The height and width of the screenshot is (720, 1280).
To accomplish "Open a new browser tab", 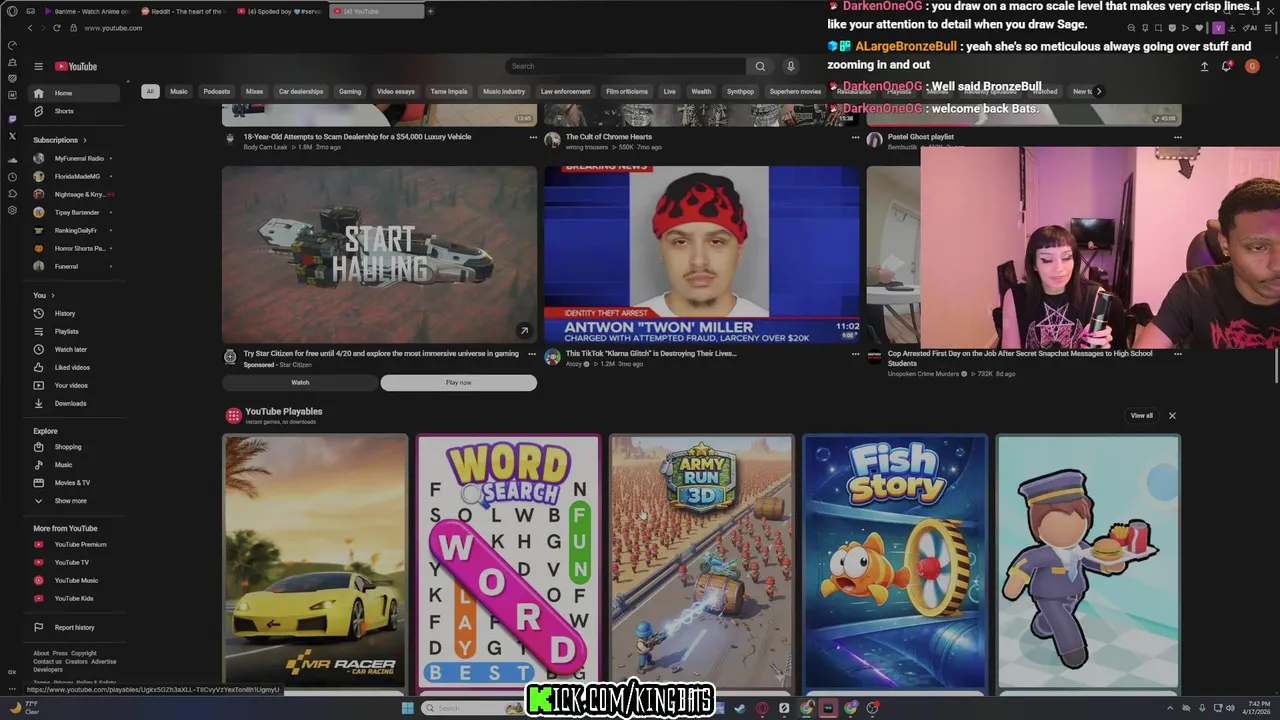I will point(430,11).
